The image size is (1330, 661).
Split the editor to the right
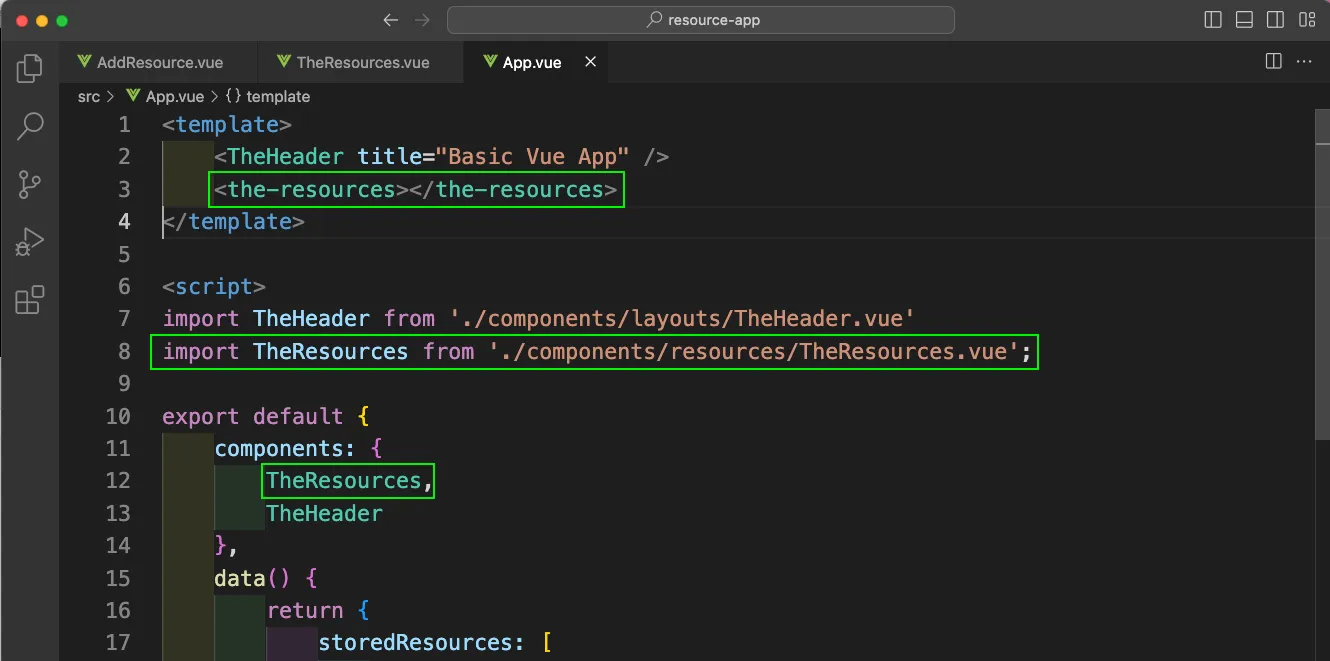pyautogui.click(x=1273, y=62)
